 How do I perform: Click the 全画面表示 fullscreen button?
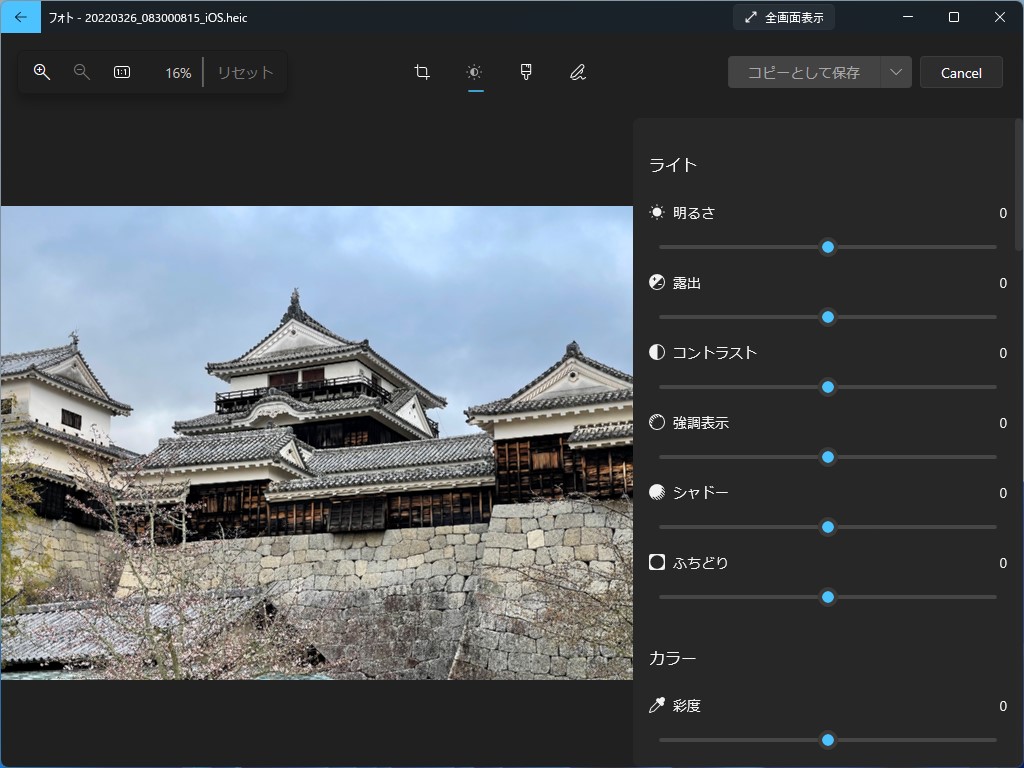point(784,17)
